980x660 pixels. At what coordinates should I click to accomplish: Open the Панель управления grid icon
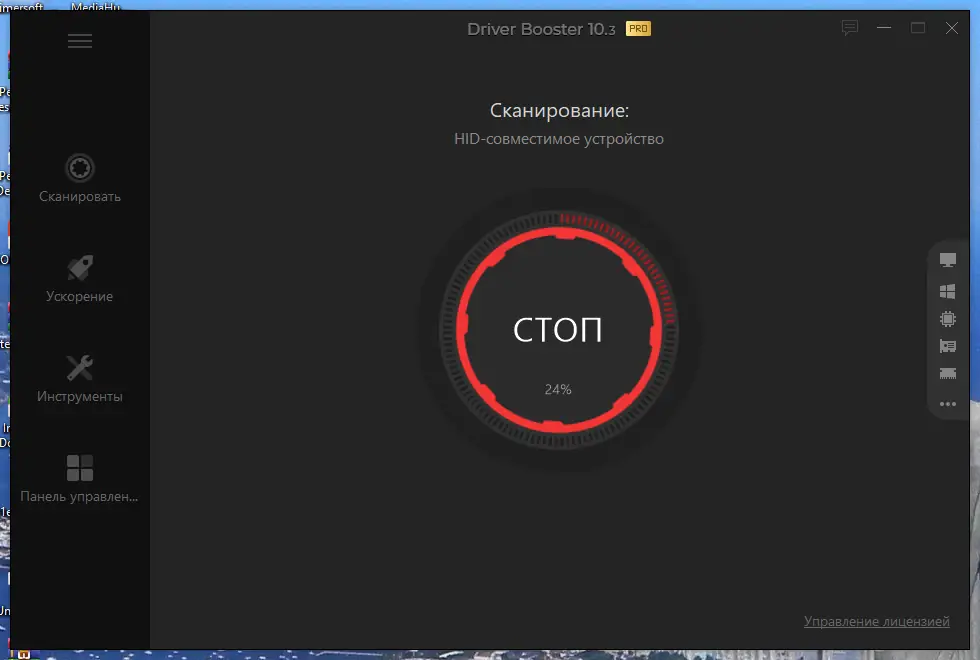click(79, 467)
